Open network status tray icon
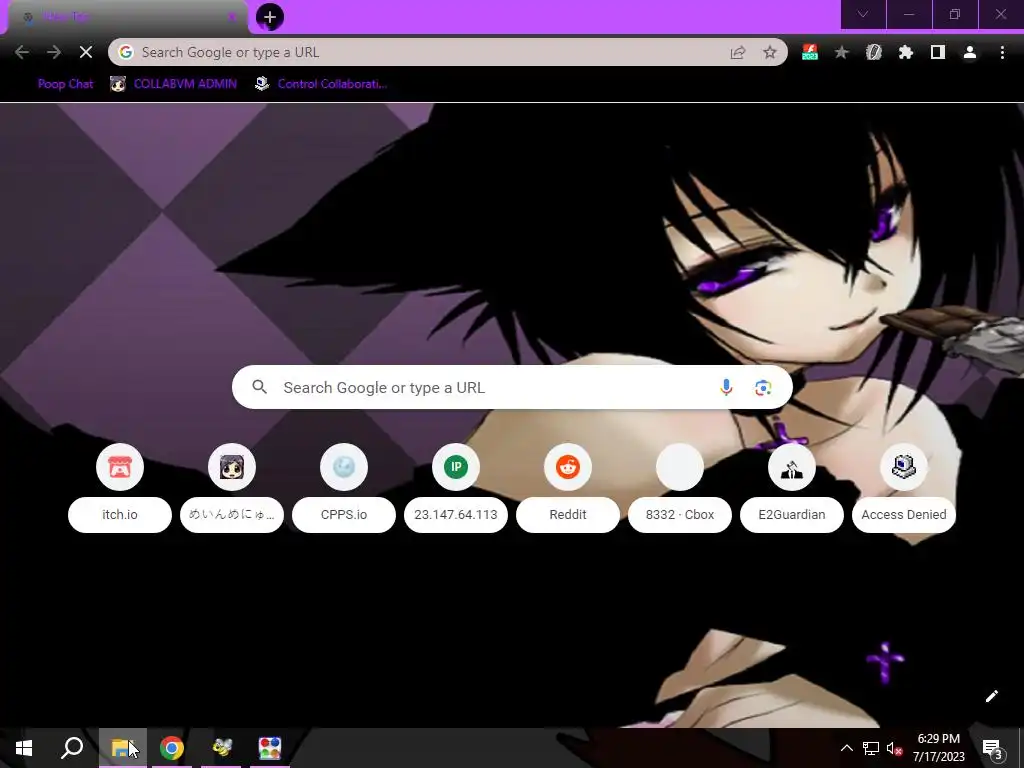 [871, 748]
